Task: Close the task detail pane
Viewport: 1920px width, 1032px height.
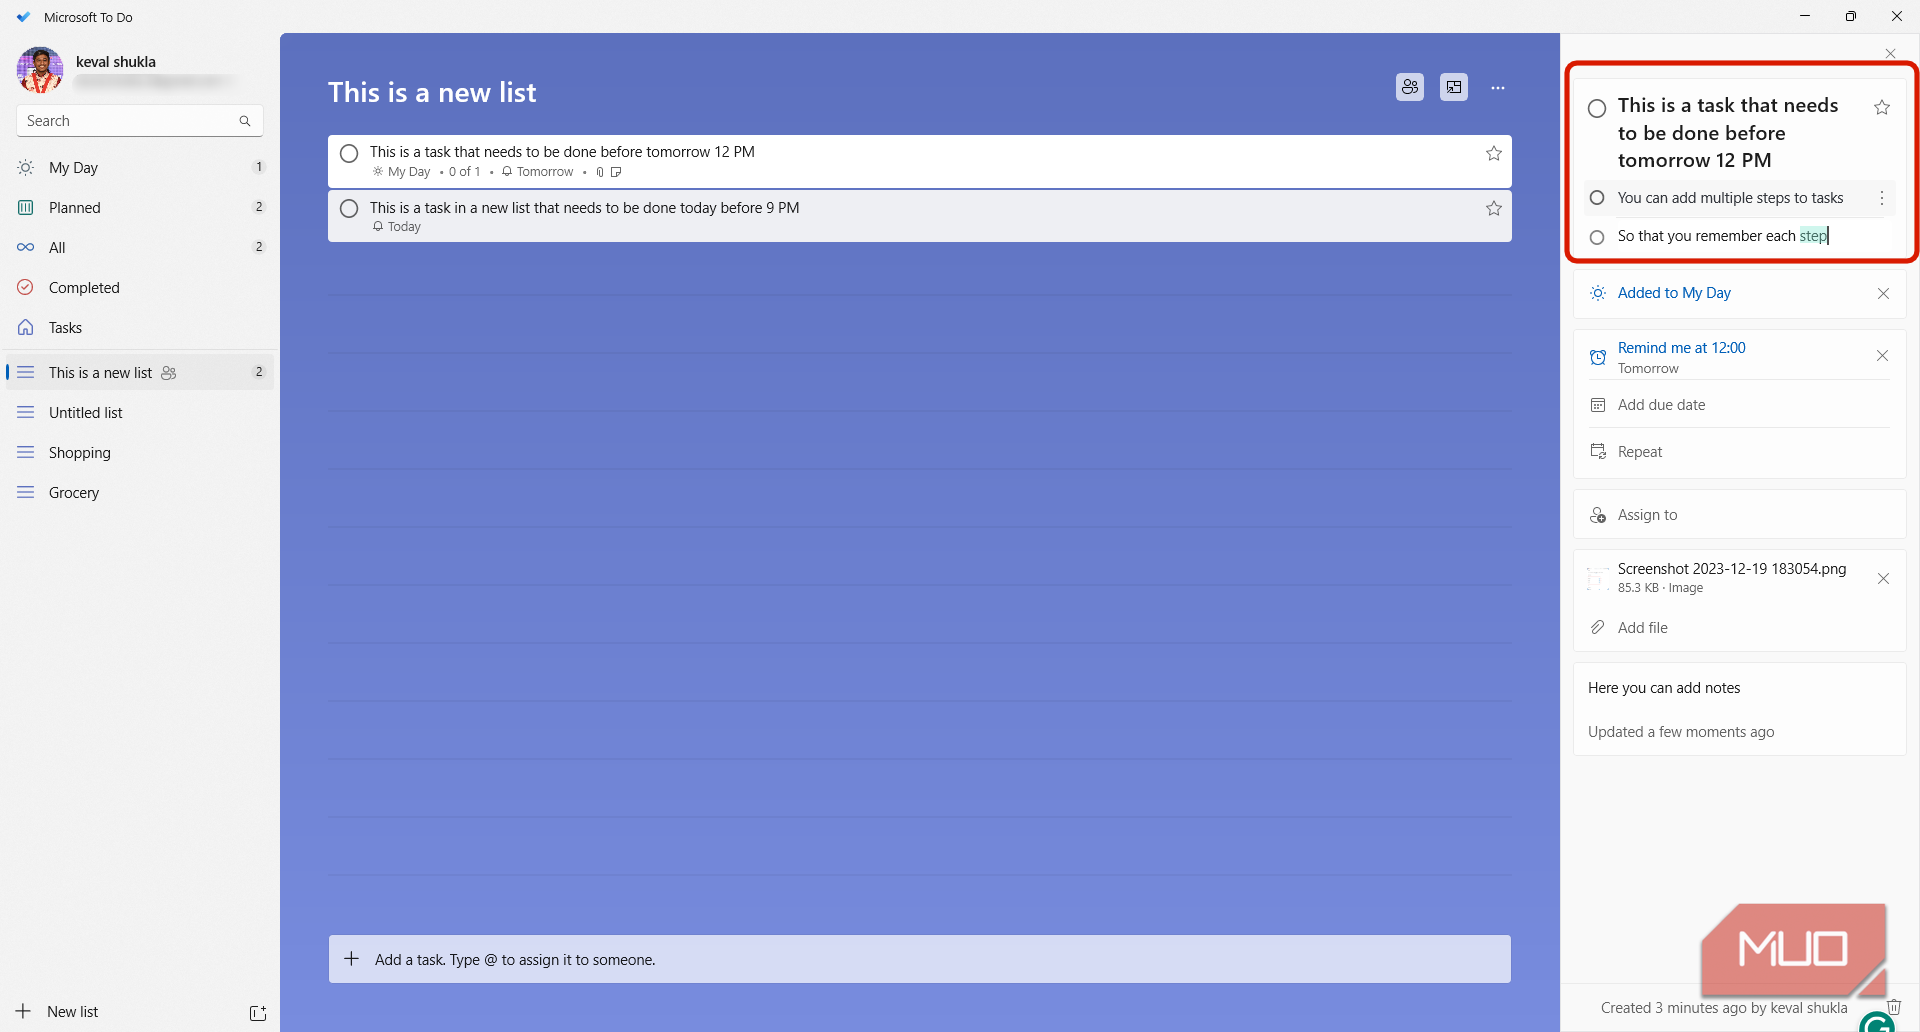Action: (1890, 54)
